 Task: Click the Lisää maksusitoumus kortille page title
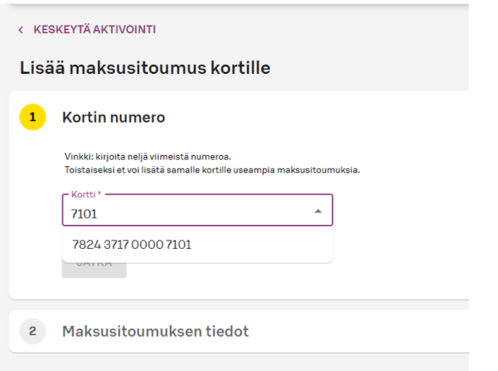tap(145, 68)
